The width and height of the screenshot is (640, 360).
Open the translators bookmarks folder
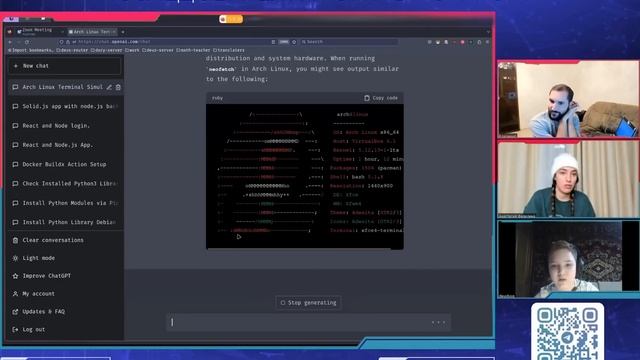pyautogui.click(x=229, y=50)
